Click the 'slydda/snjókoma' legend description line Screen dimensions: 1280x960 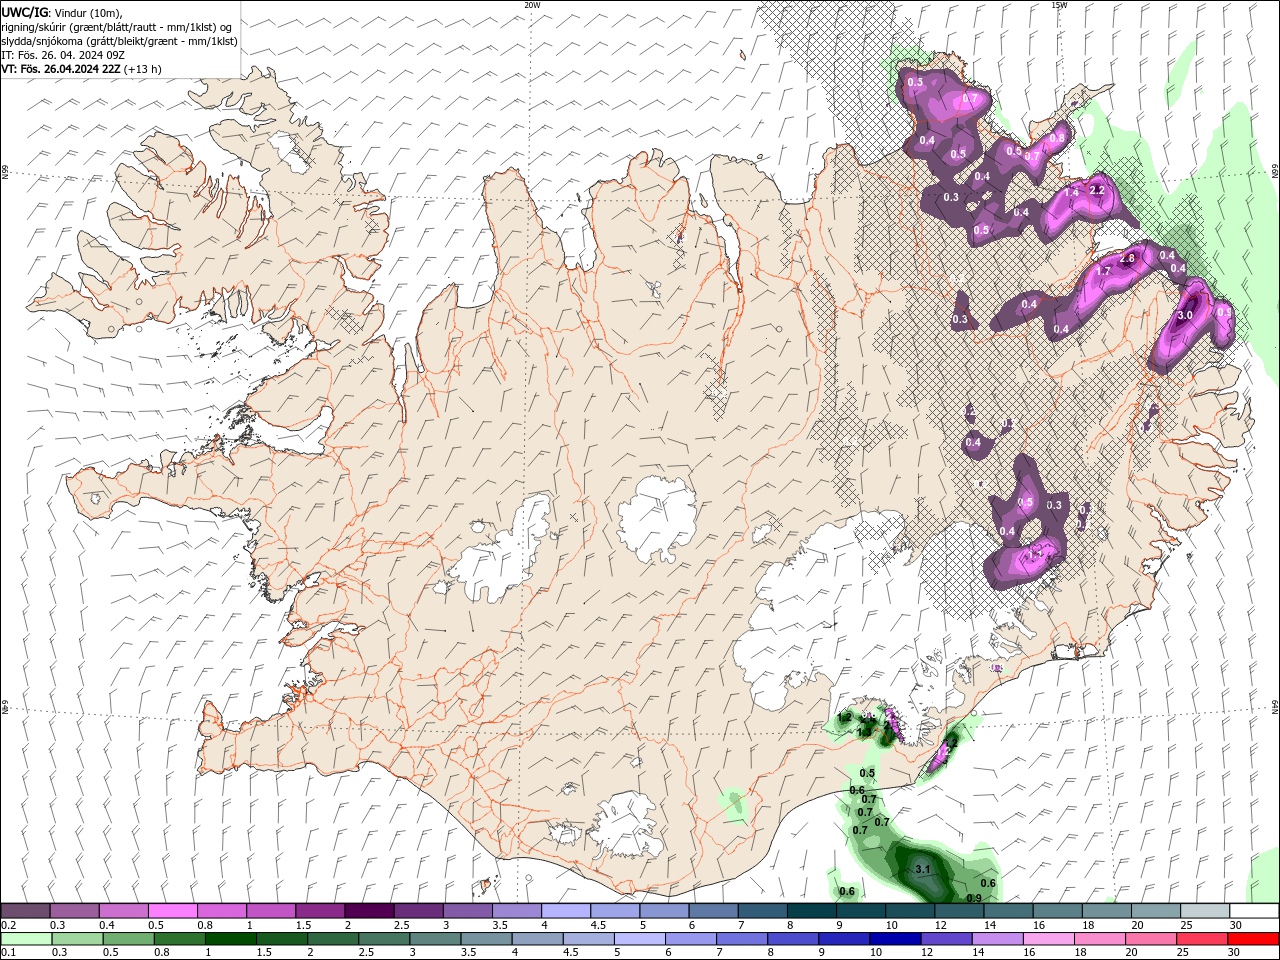tap(119, 41)
